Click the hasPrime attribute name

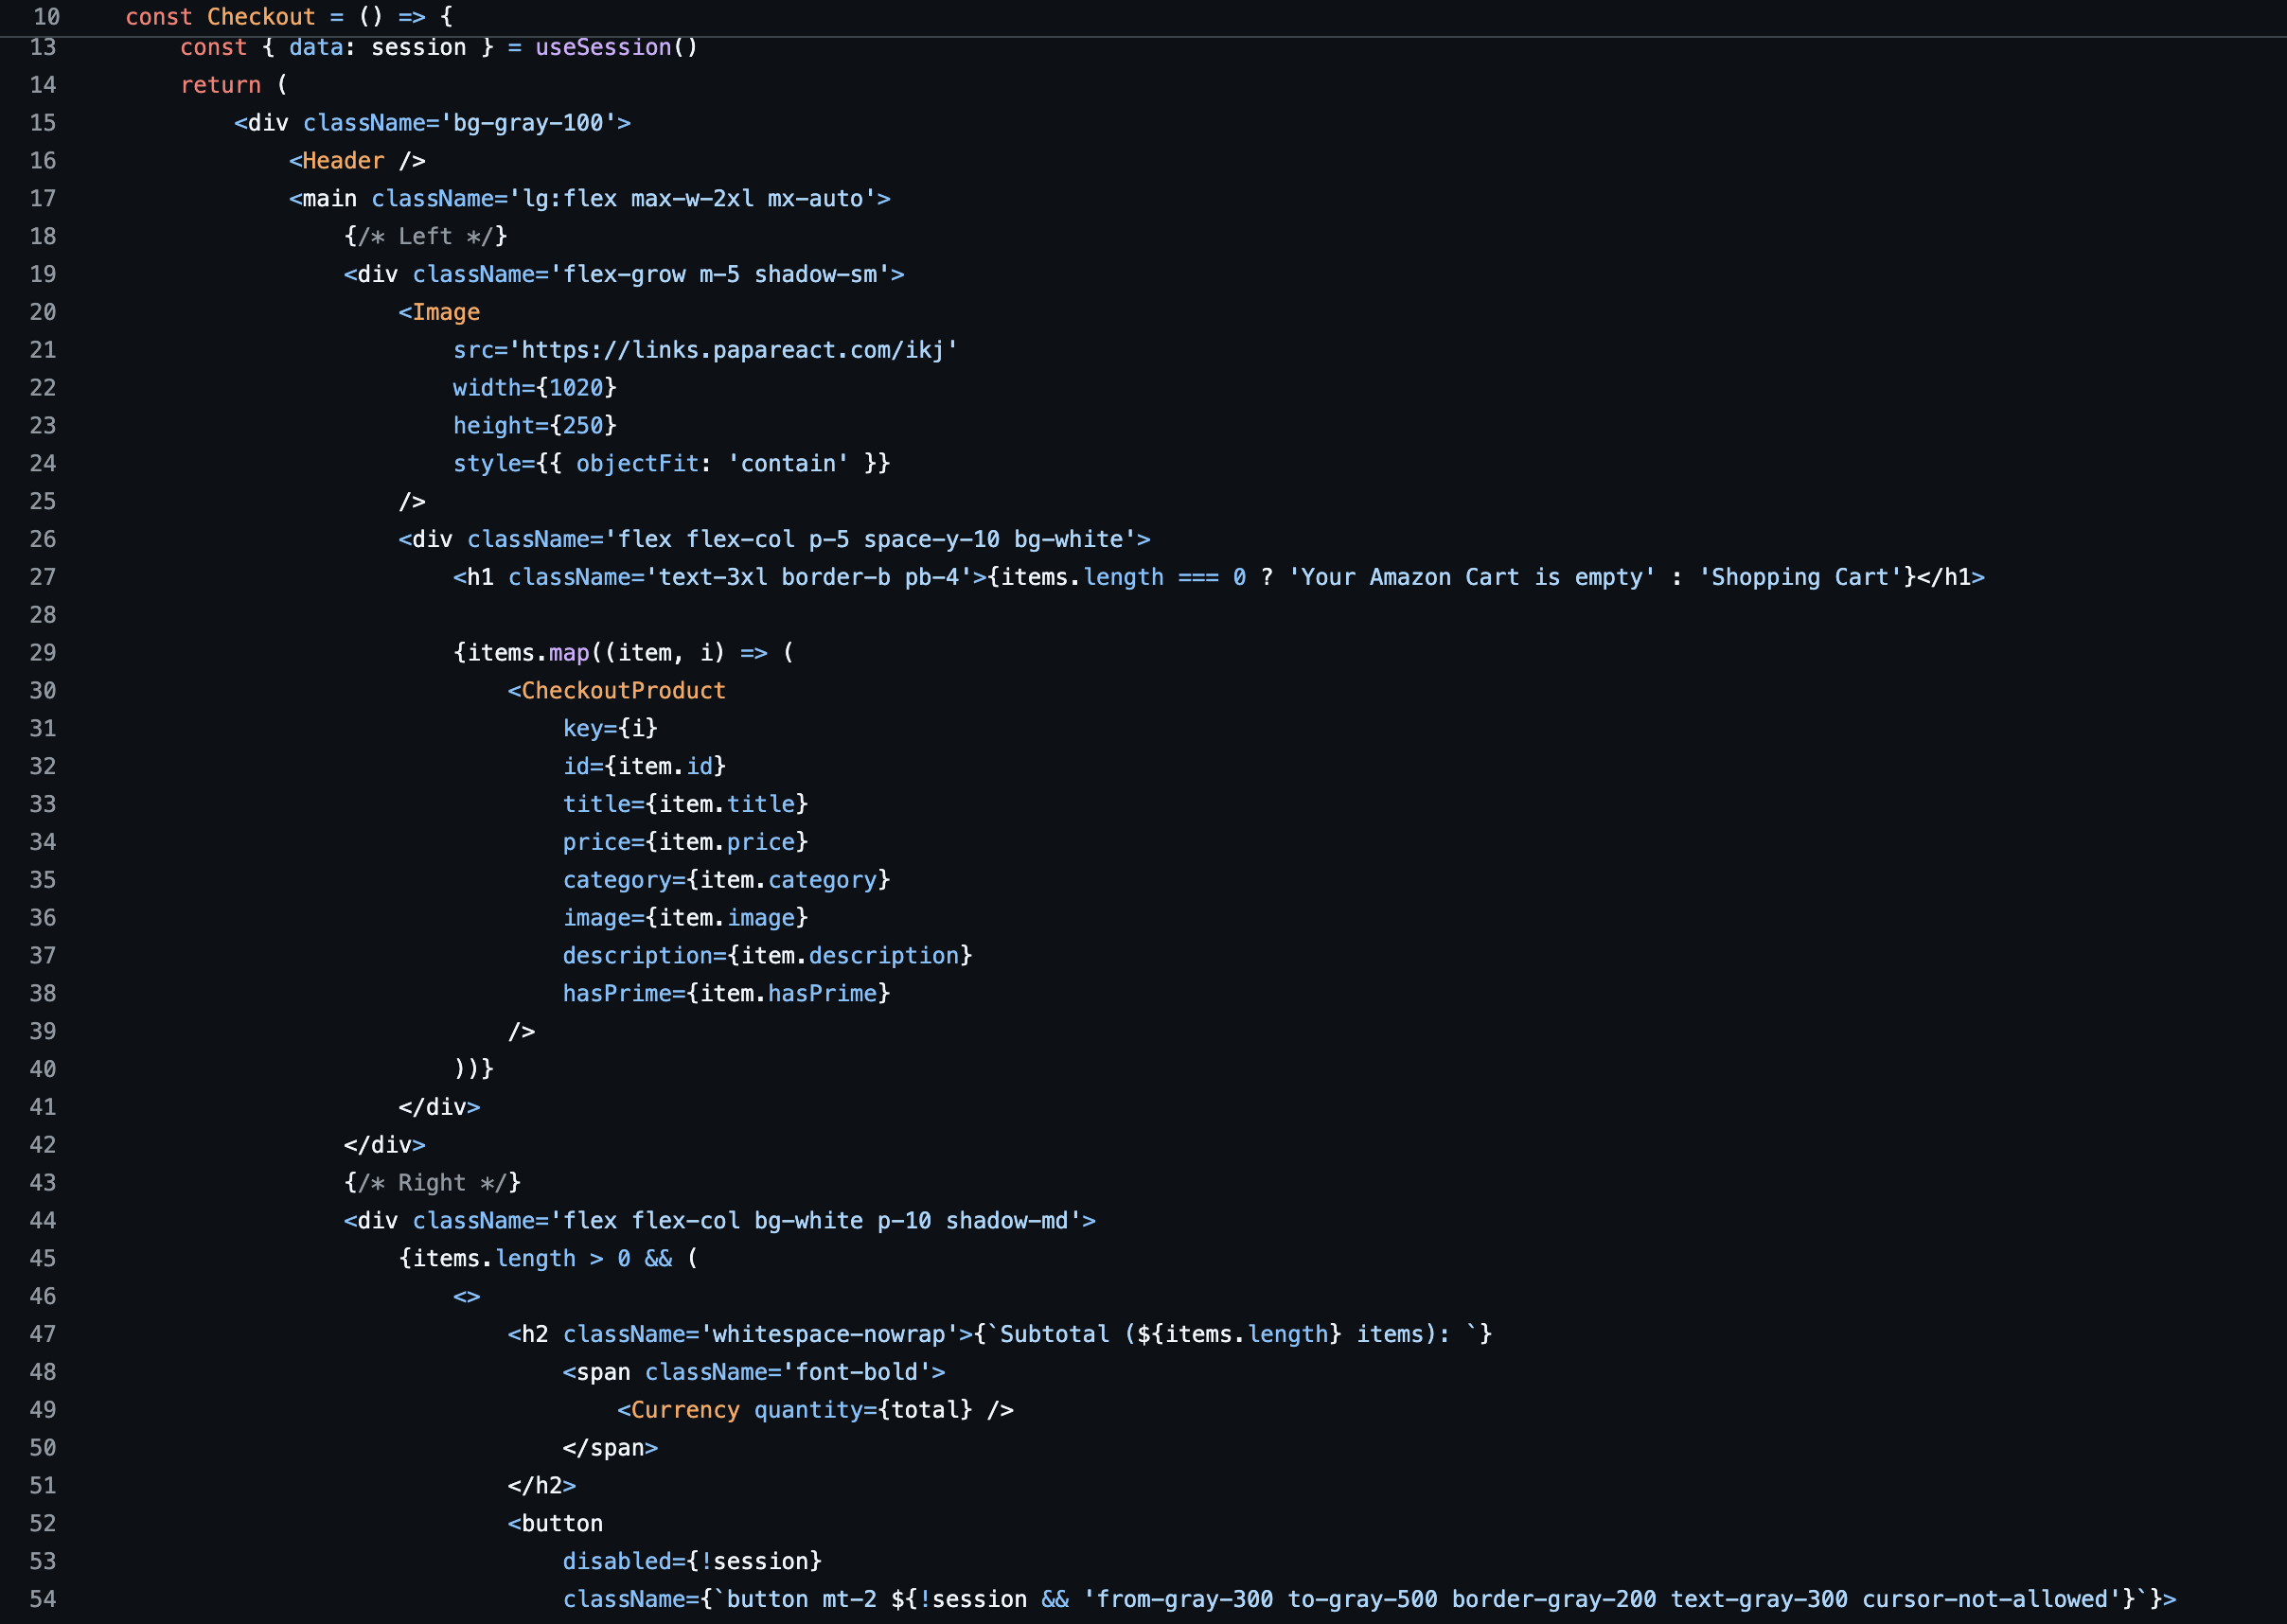tap(617, 994)
